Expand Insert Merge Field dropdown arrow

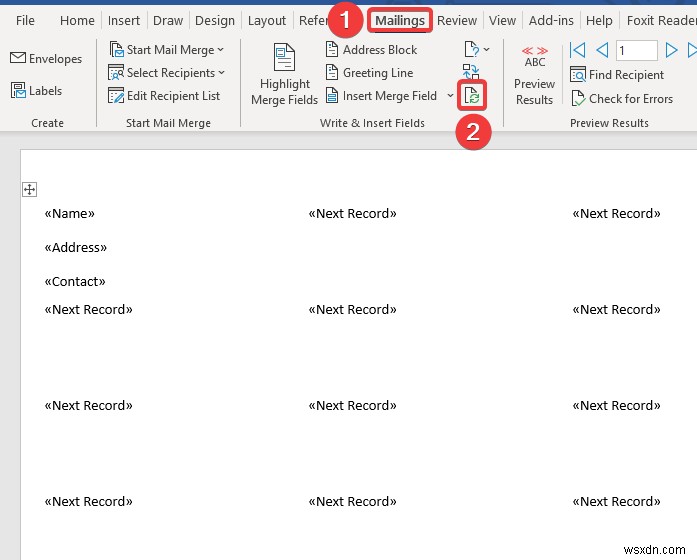[x=450, y=96]
